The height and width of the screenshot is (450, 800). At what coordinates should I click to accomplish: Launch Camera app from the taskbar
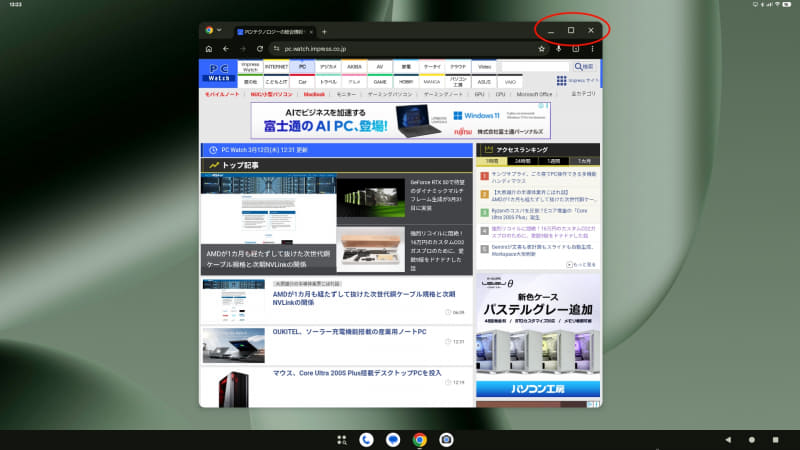point(446,440)
